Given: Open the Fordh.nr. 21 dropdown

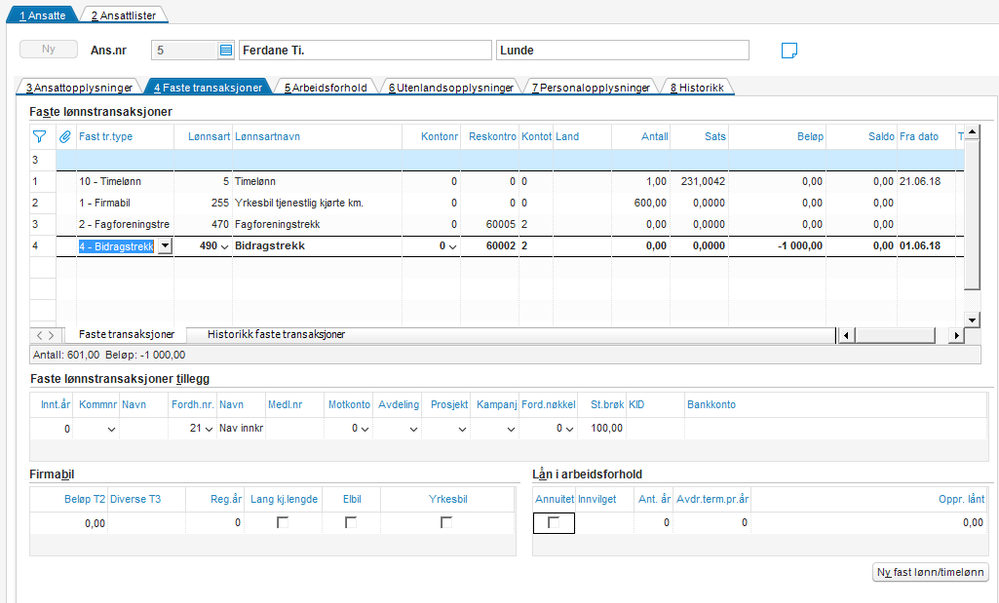Looking at the screenshot, I should 208,429.
